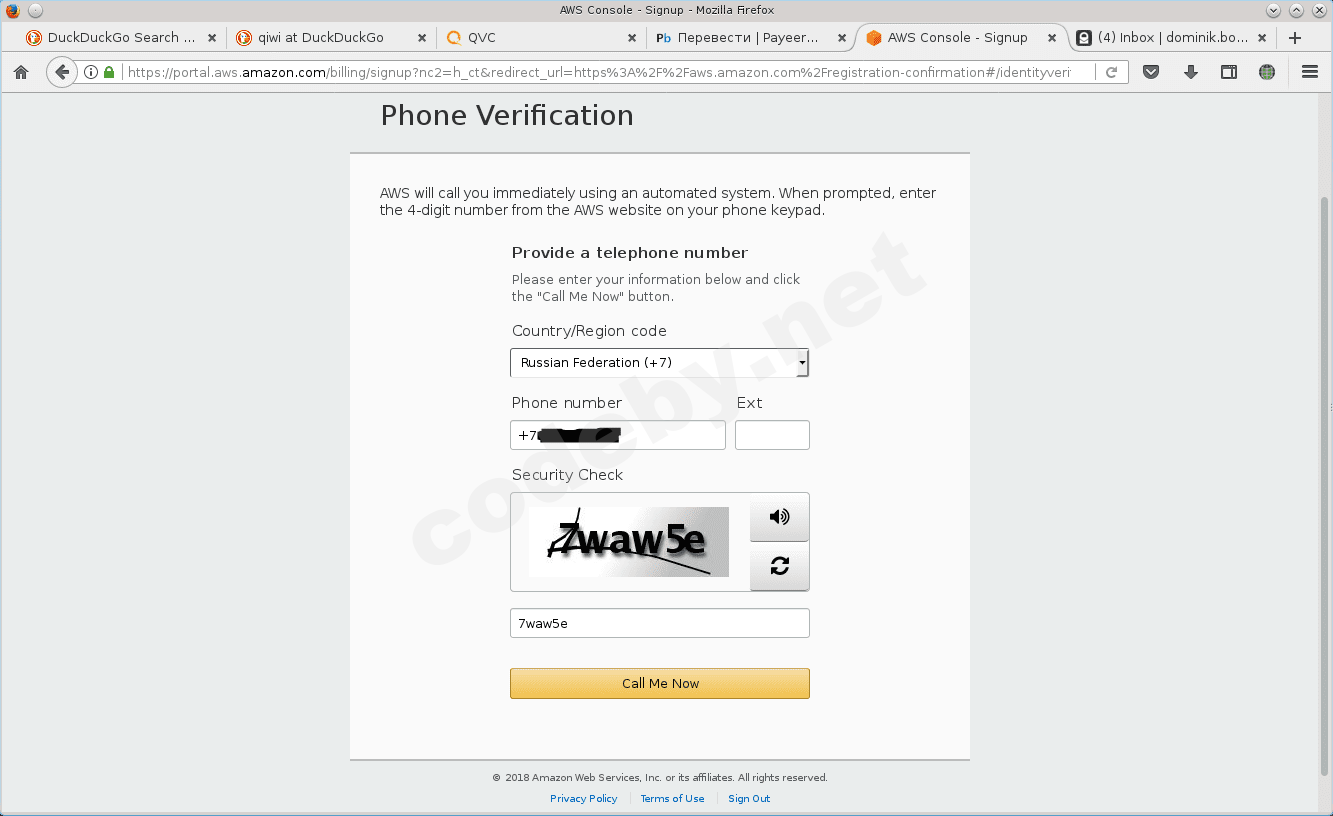The height and width of the screenshot is (816, 1333).
Task: Click the page info circle icon
Action: pyautogui.click(x=89, y=71)
